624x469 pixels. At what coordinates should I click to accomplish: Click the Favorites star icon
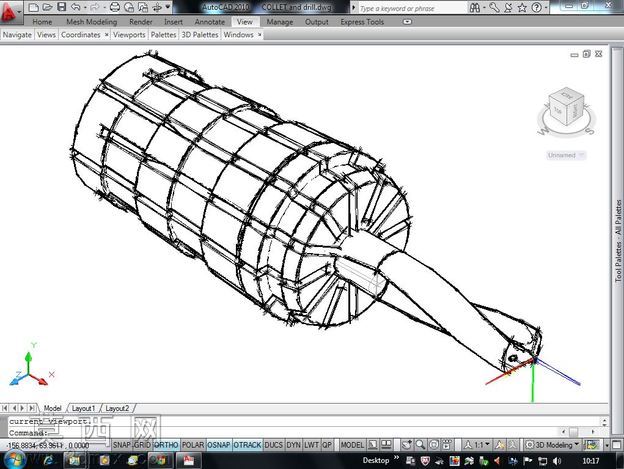coord(522,8)
